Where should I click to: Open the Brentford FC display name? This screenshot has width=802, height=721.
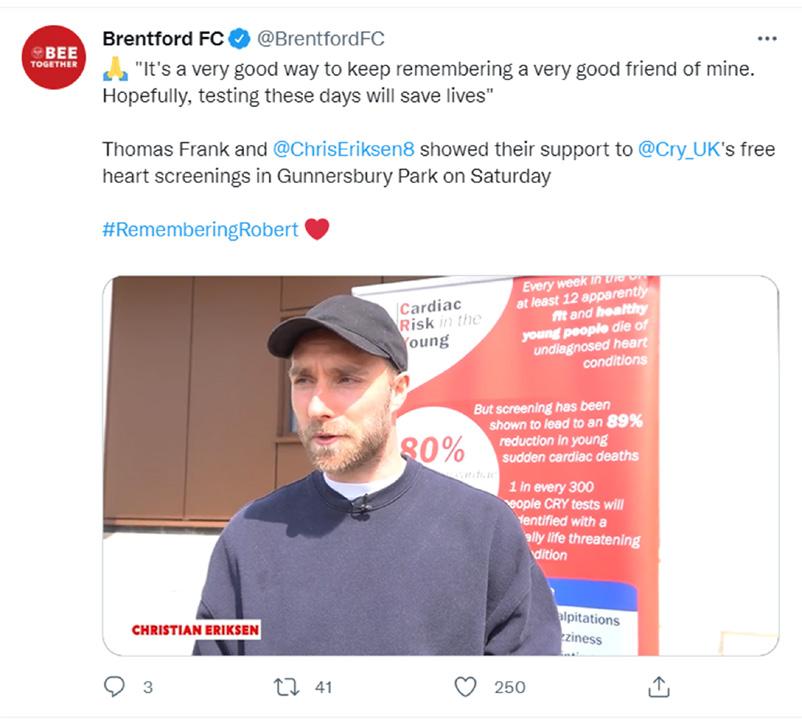click(x=163, y=39)
